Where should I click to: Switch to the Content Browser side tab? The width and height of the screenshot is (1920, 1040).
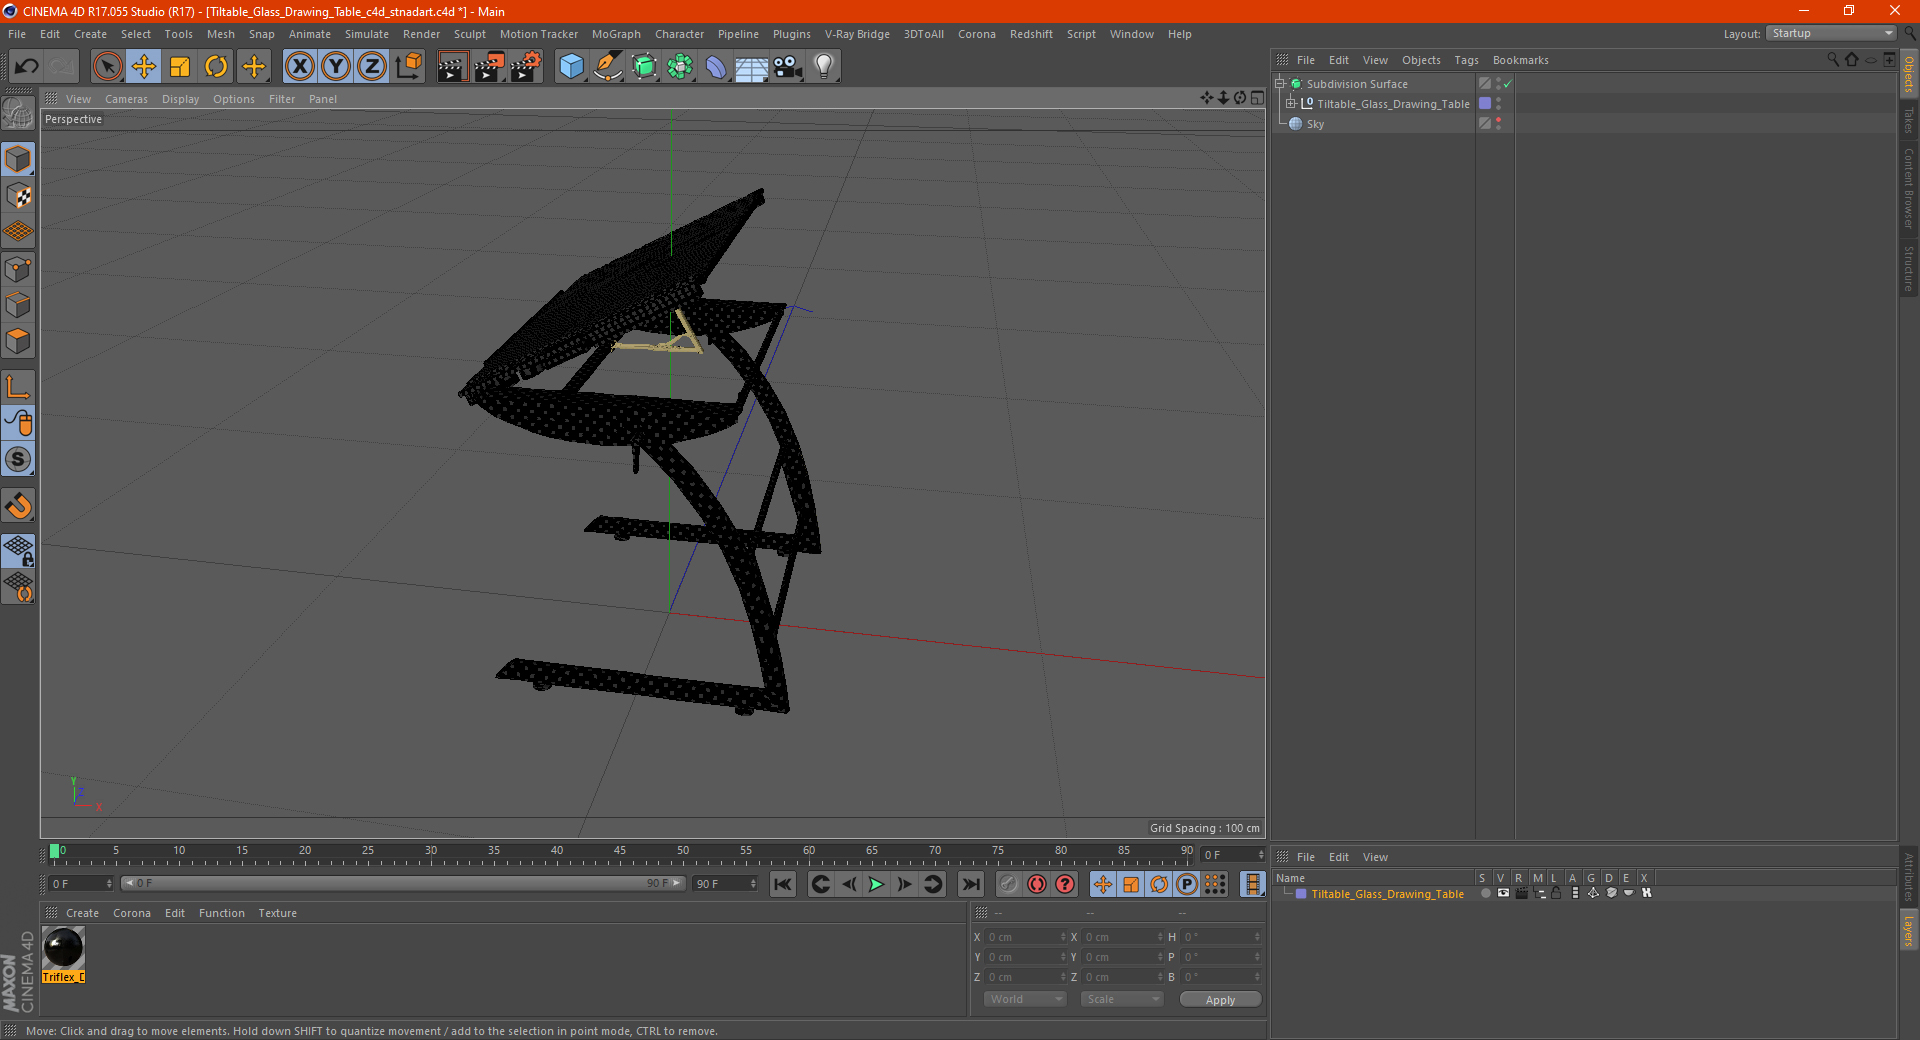pyautogui.click(x=1908, y=188)
